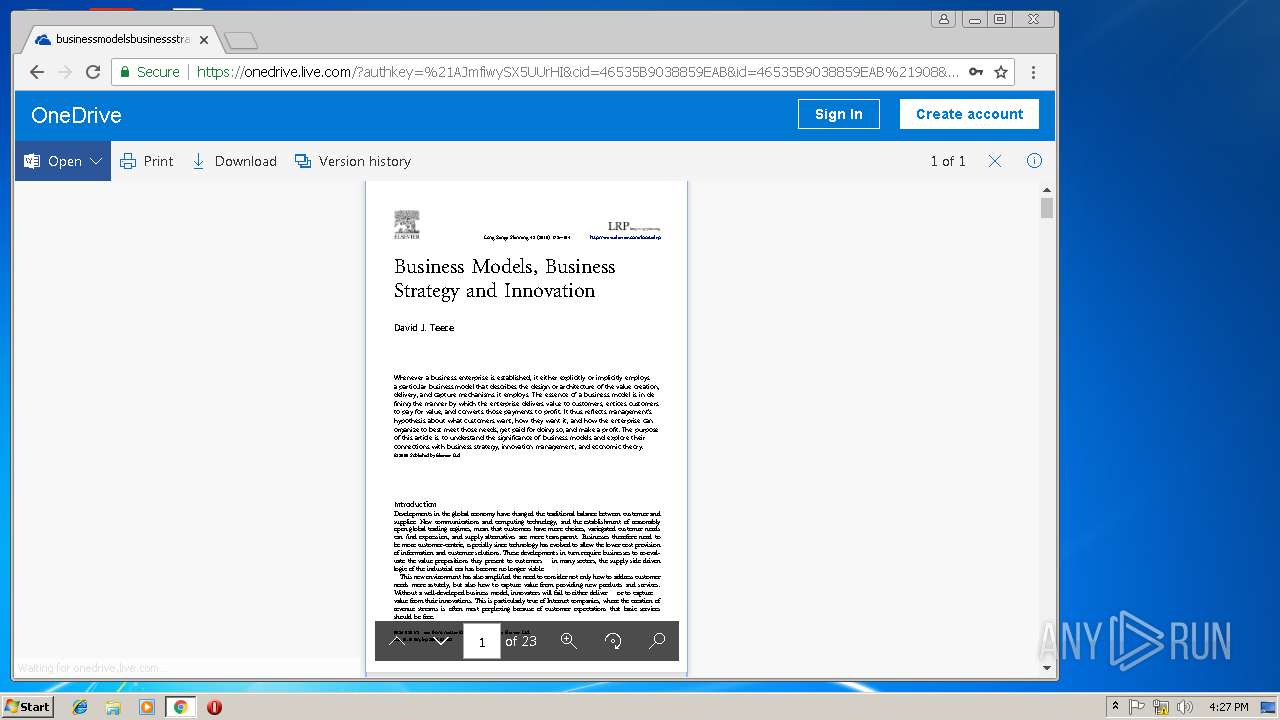This screenshot has height=720, width=1280.
Task: Go to next PDF page arrow
Action: point(441,641)
